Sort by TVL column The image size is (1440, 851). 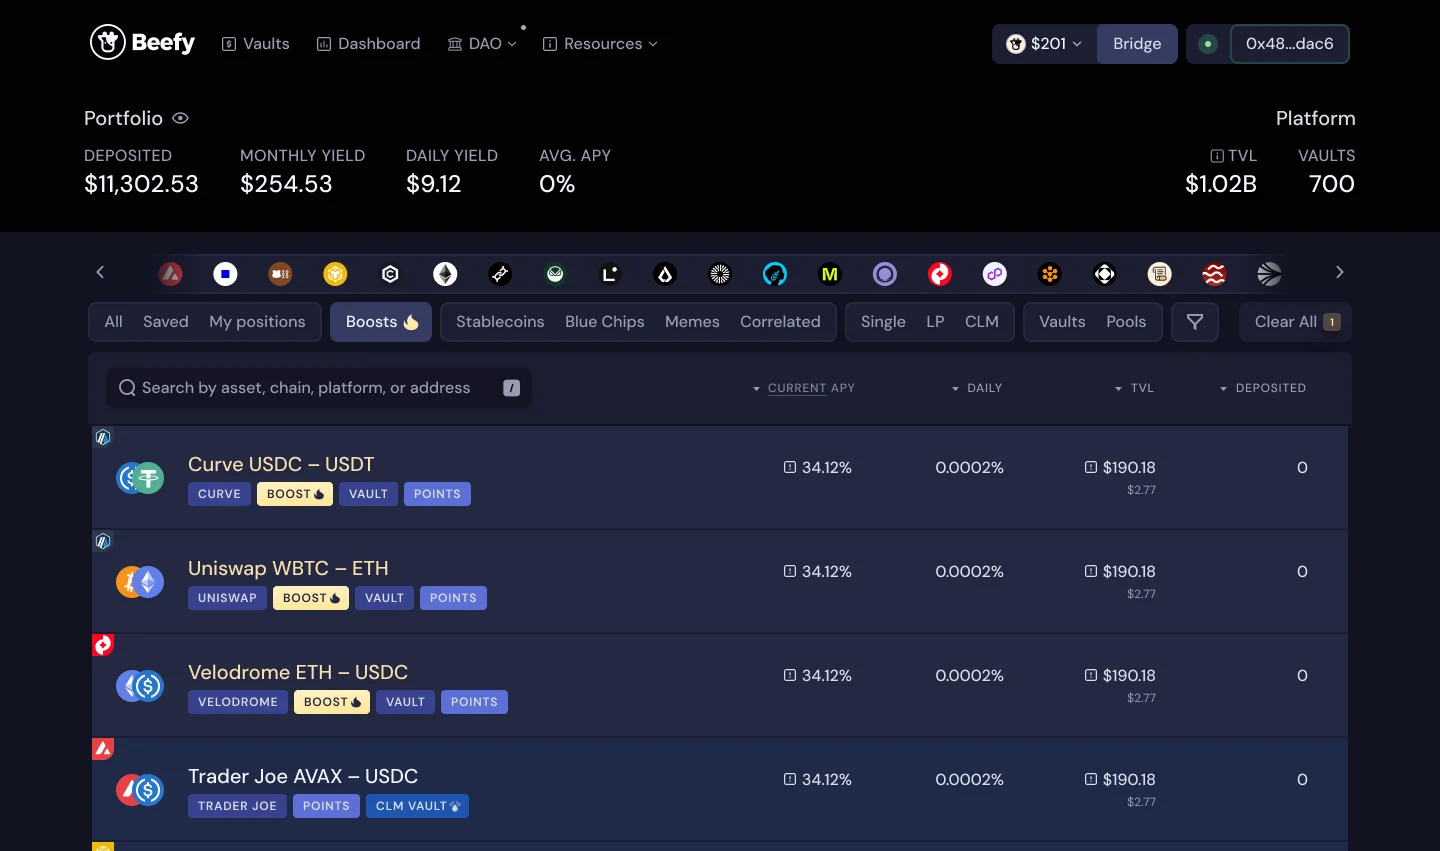(x=1134, y=388)
